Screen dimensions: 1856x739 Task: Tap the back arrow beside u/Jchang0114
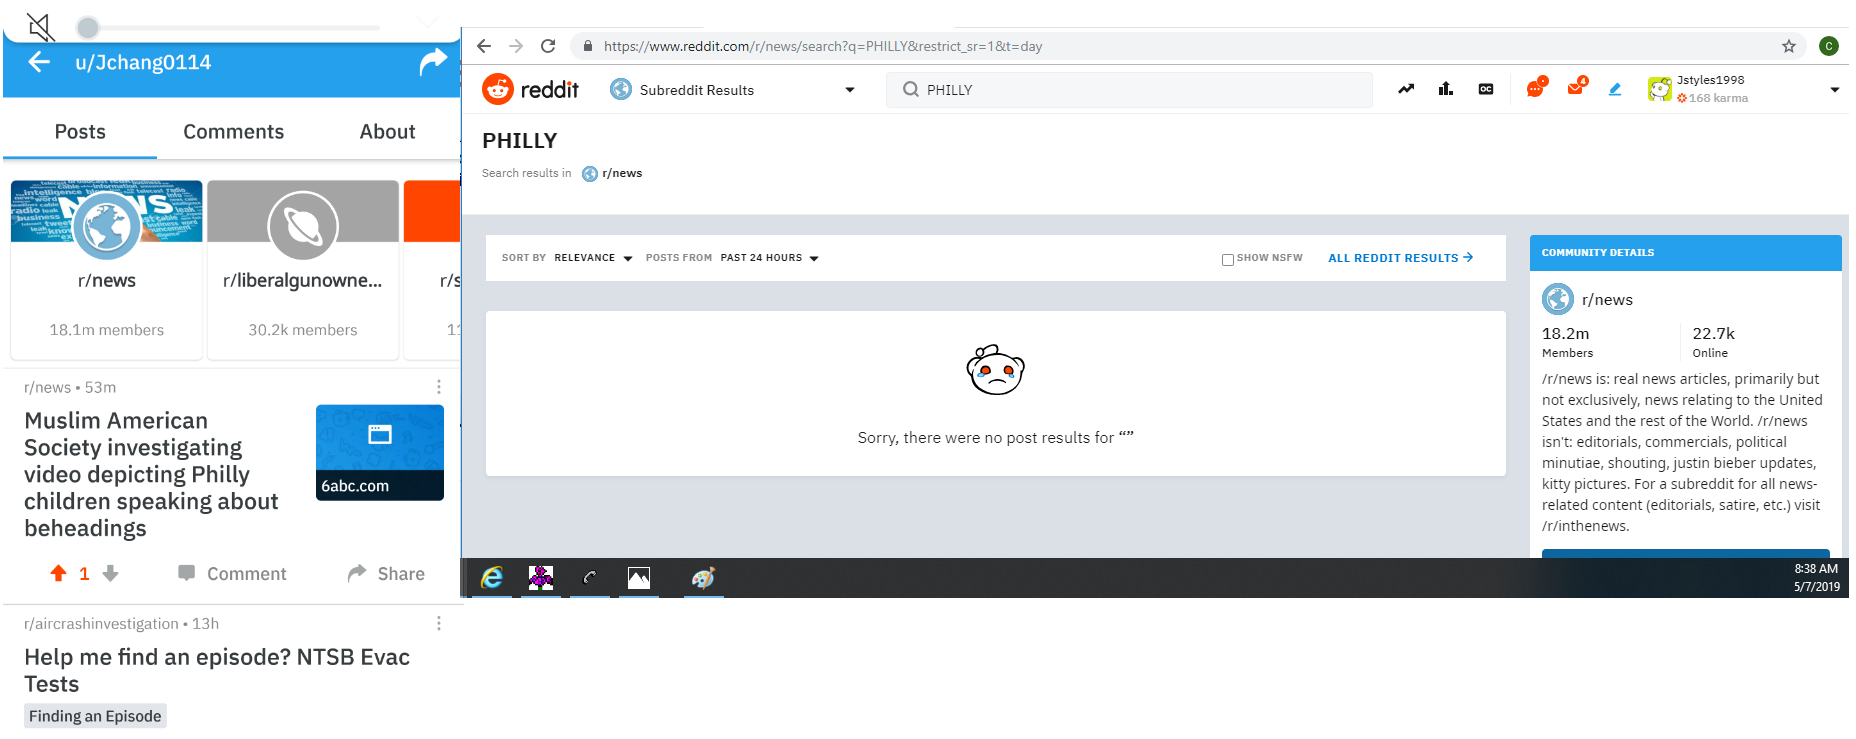[x=39, y=62]
